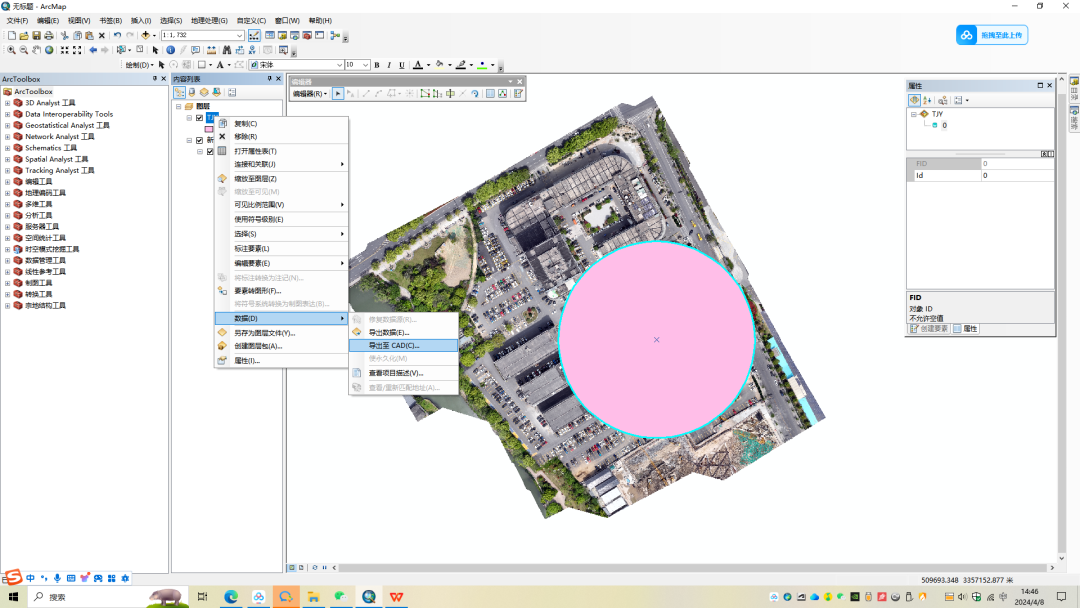Image resolution: width=1080 pixels, height=608 pixels.
Task: Open the font name dropdown
Action: tap(339, 65)
